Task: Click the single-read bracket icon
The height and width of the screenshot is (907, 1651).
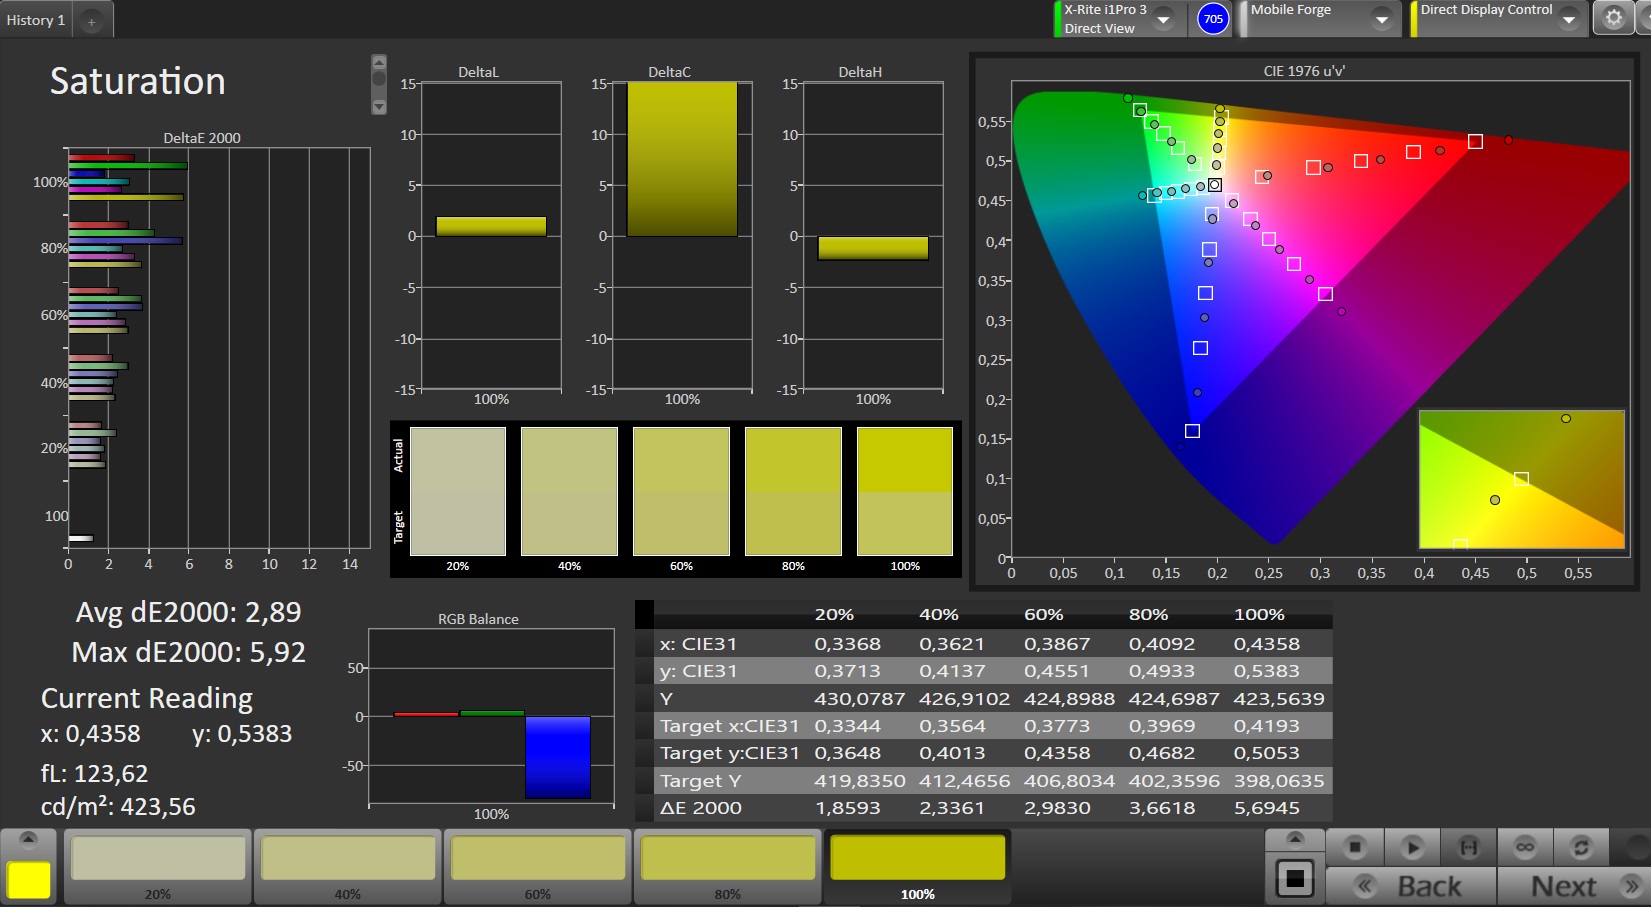Action: point(1468,848)
